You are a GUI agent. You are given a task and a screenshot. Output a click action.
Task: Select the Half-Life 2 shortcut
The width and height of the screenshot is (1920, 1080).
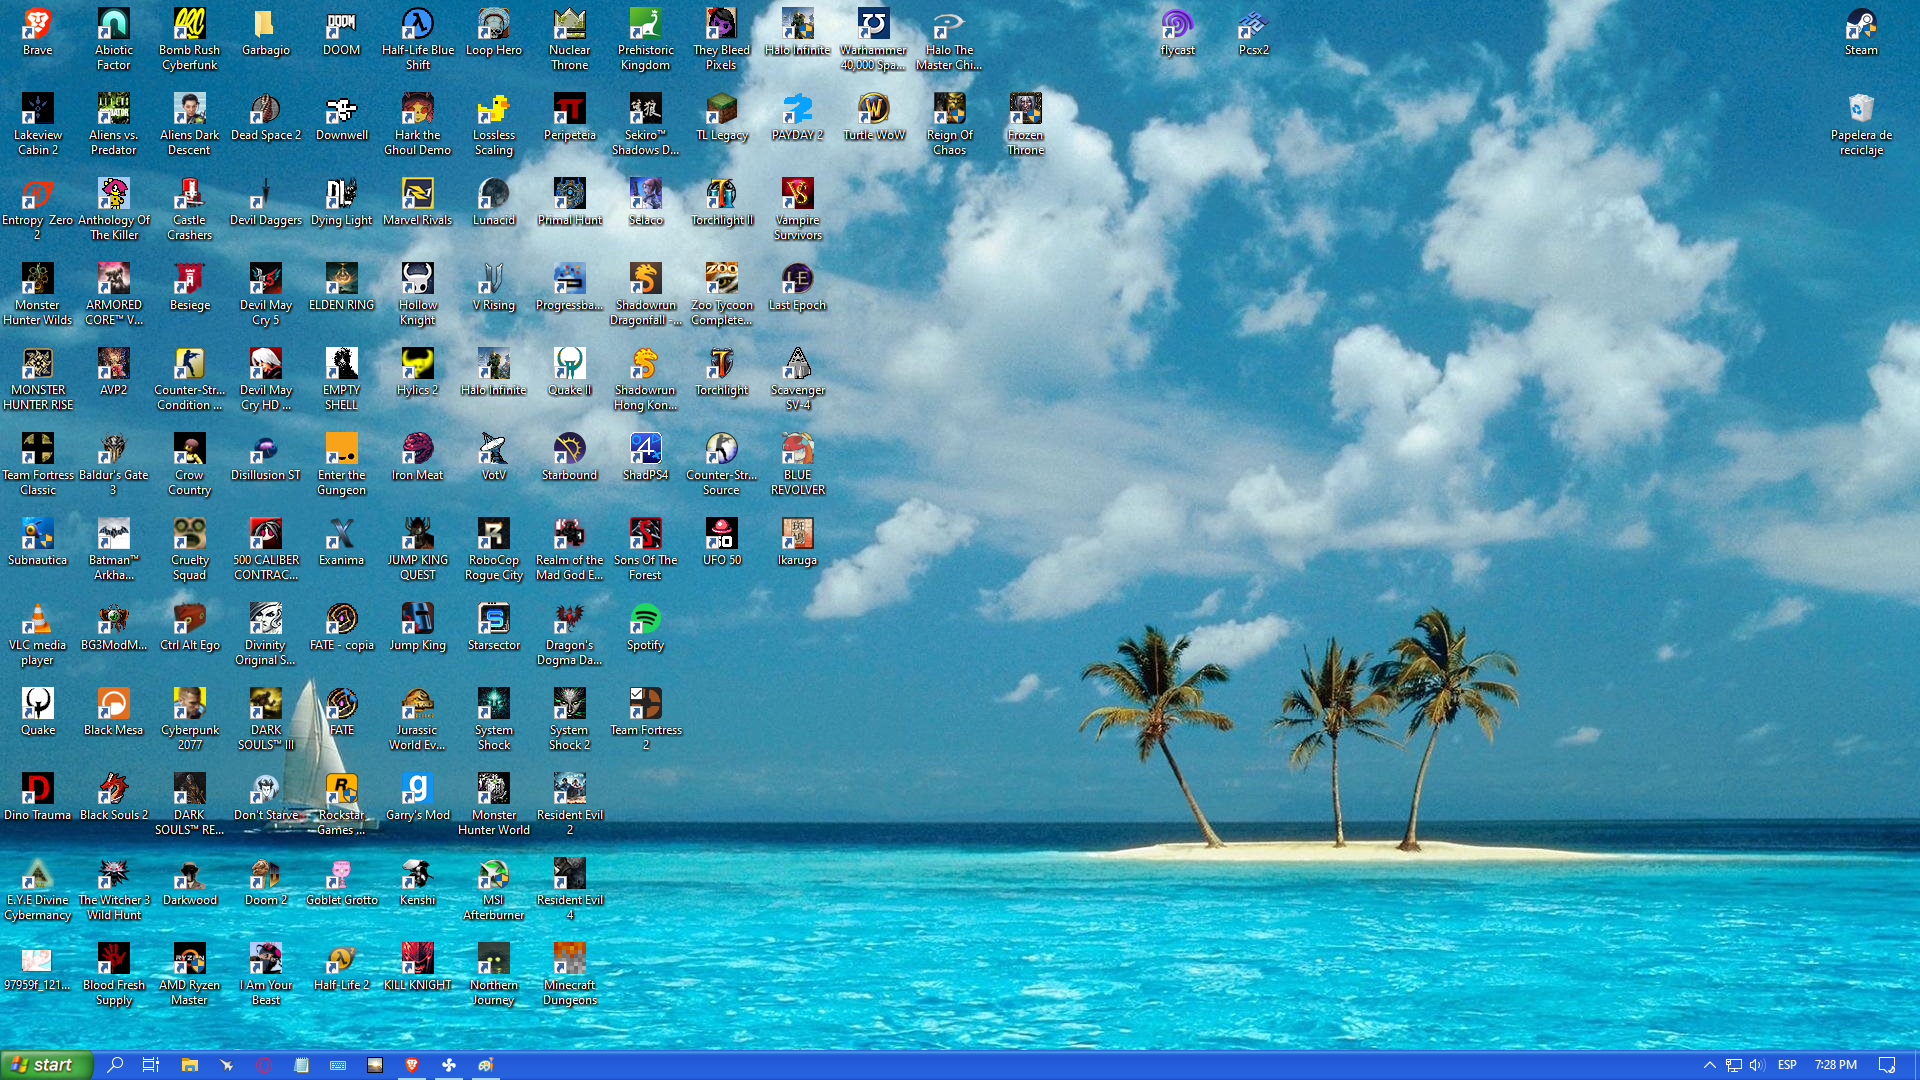pos(342,967)
